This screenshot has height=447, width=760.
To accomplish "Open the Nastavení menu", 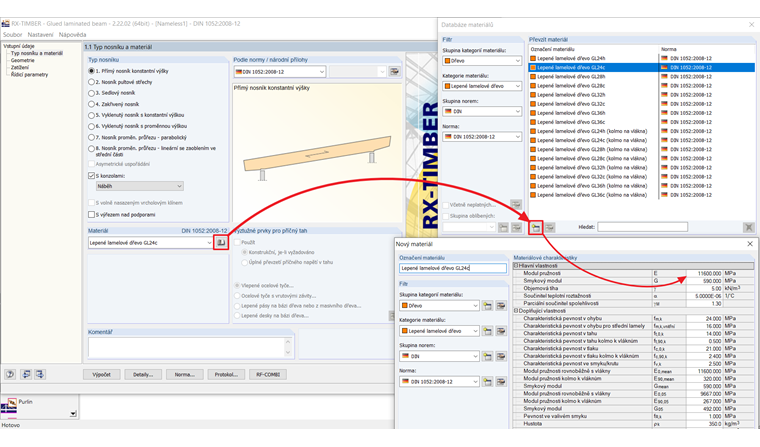I will pos(40,35).
